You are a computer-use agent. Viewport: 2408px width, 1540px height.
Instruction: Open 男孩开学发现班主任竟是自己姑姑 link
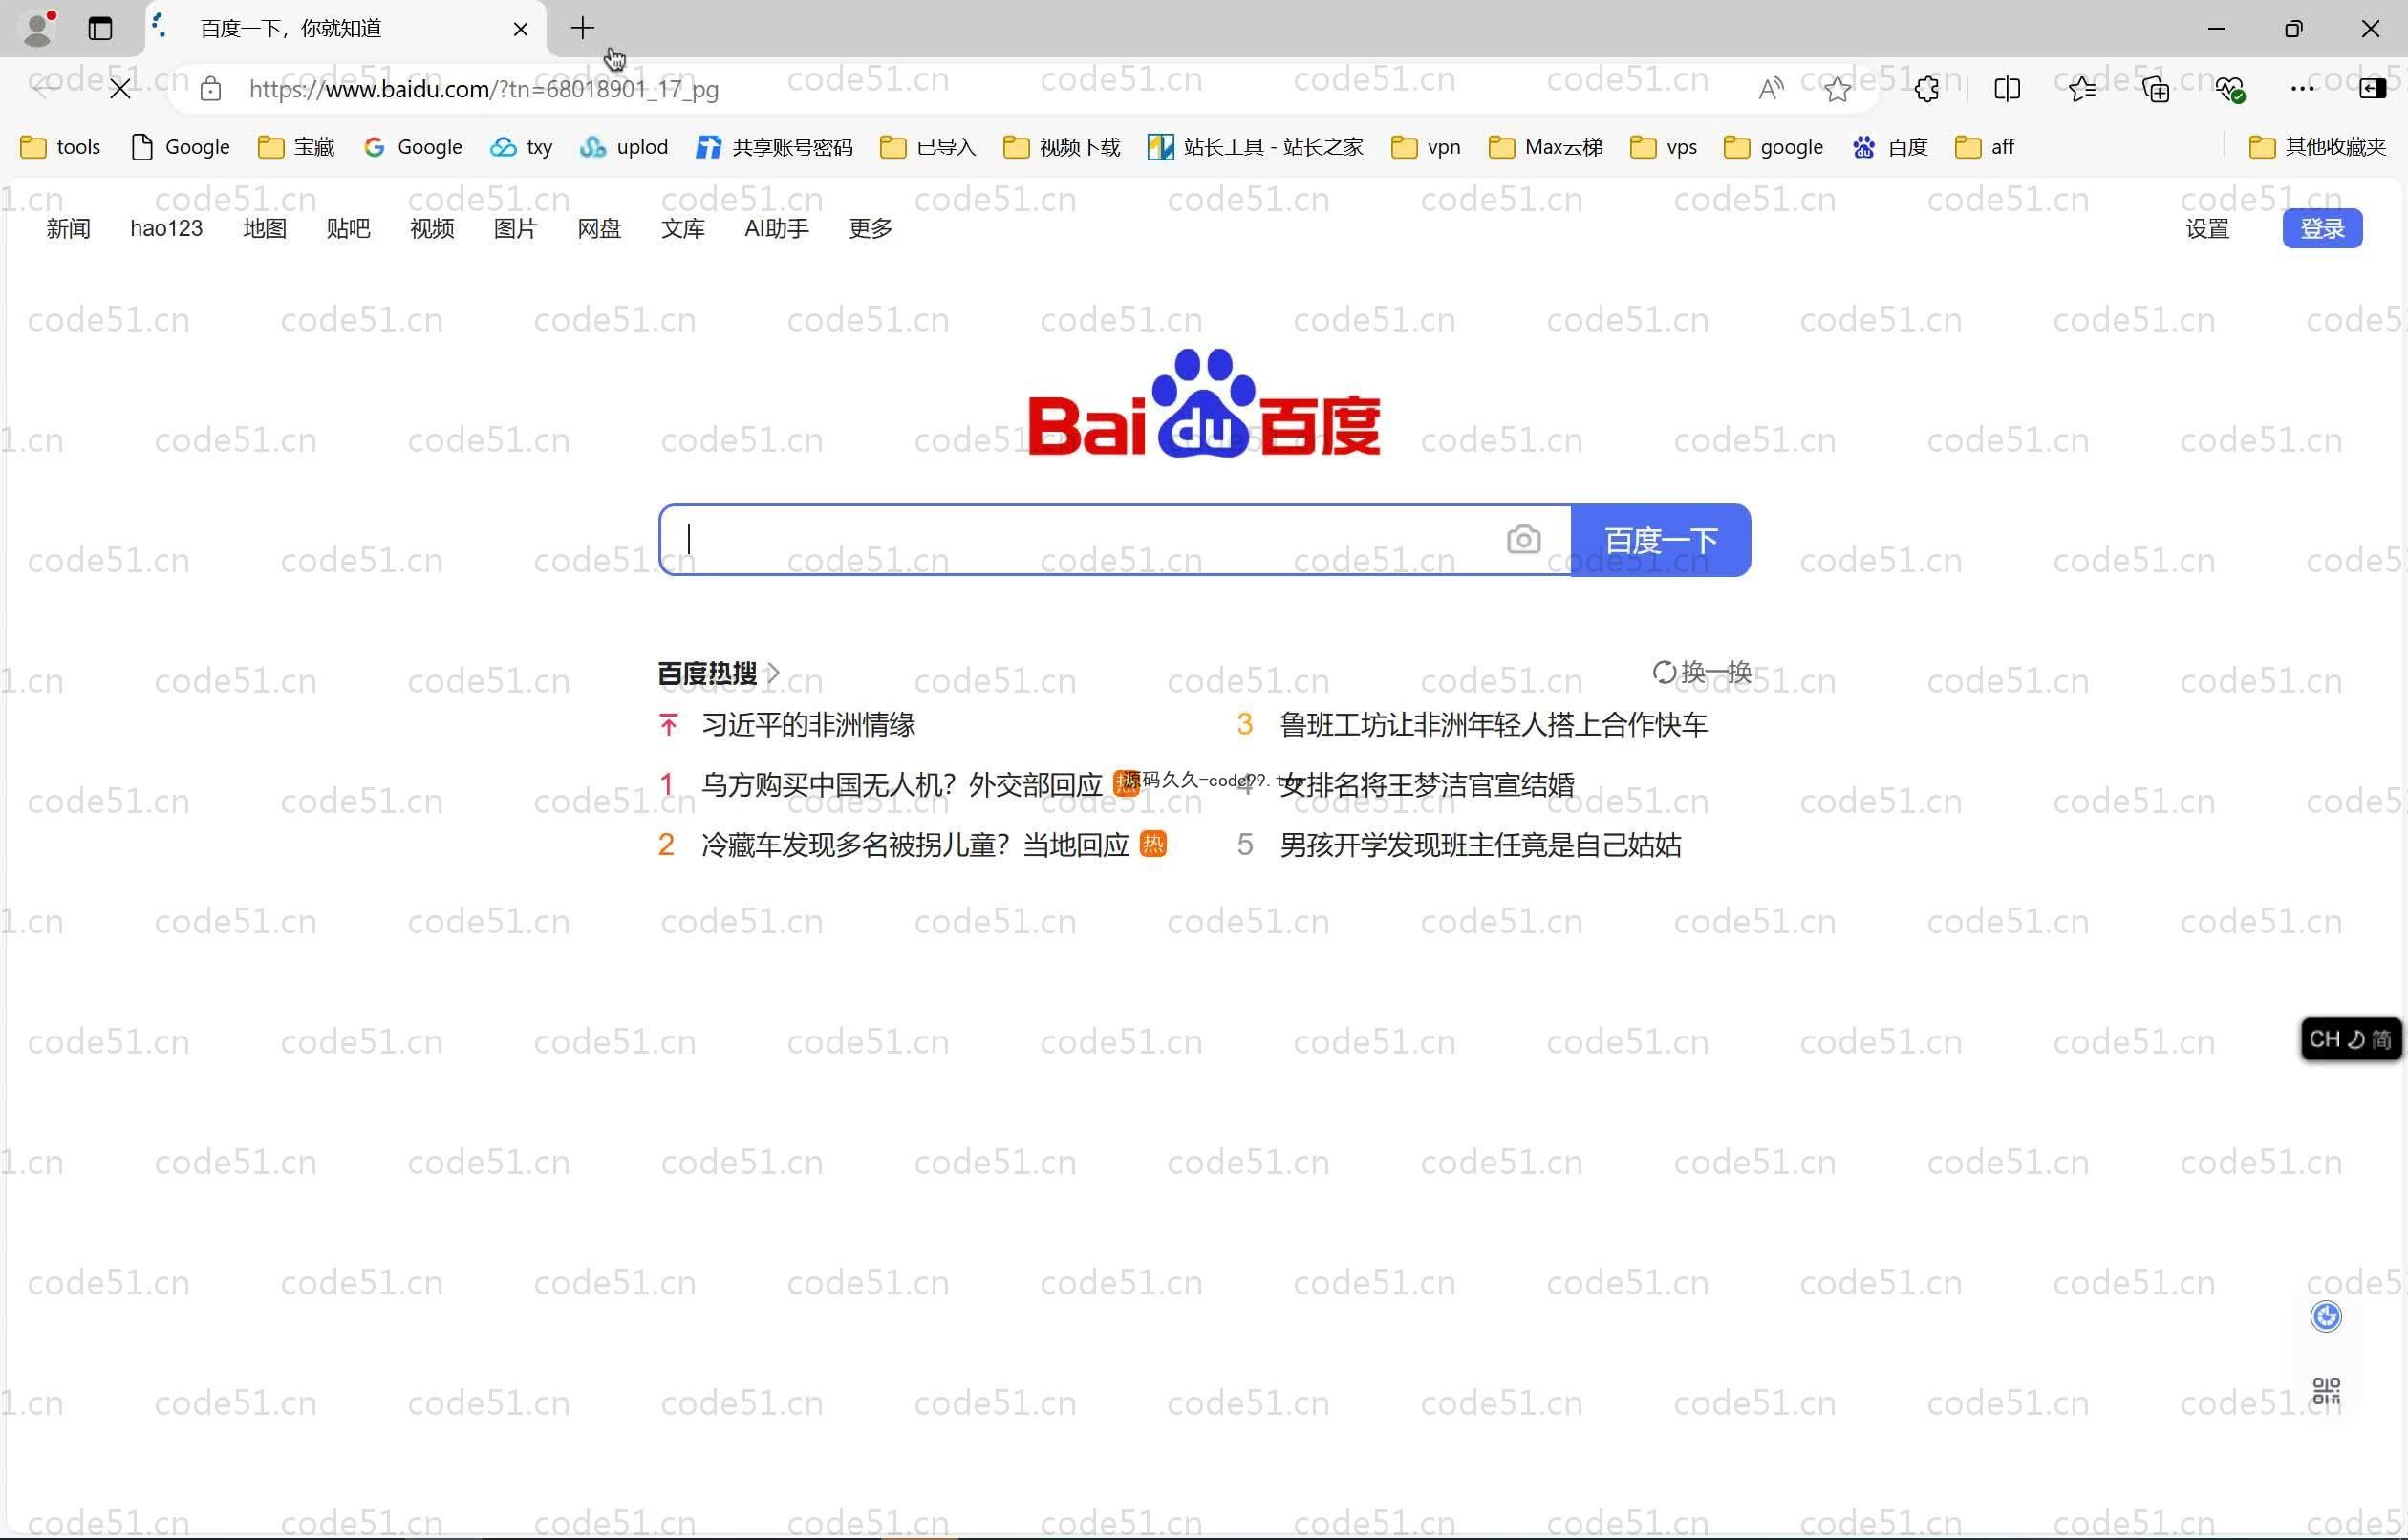[x=1480, y=845]
